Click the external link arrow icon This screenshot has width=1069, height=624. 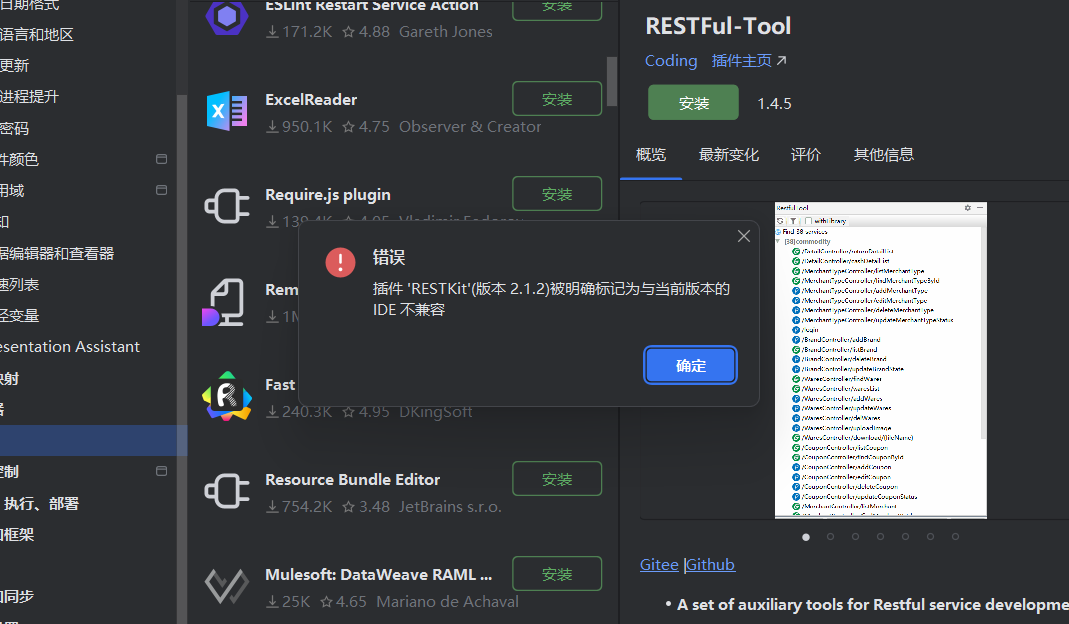[x=781, y=61]
